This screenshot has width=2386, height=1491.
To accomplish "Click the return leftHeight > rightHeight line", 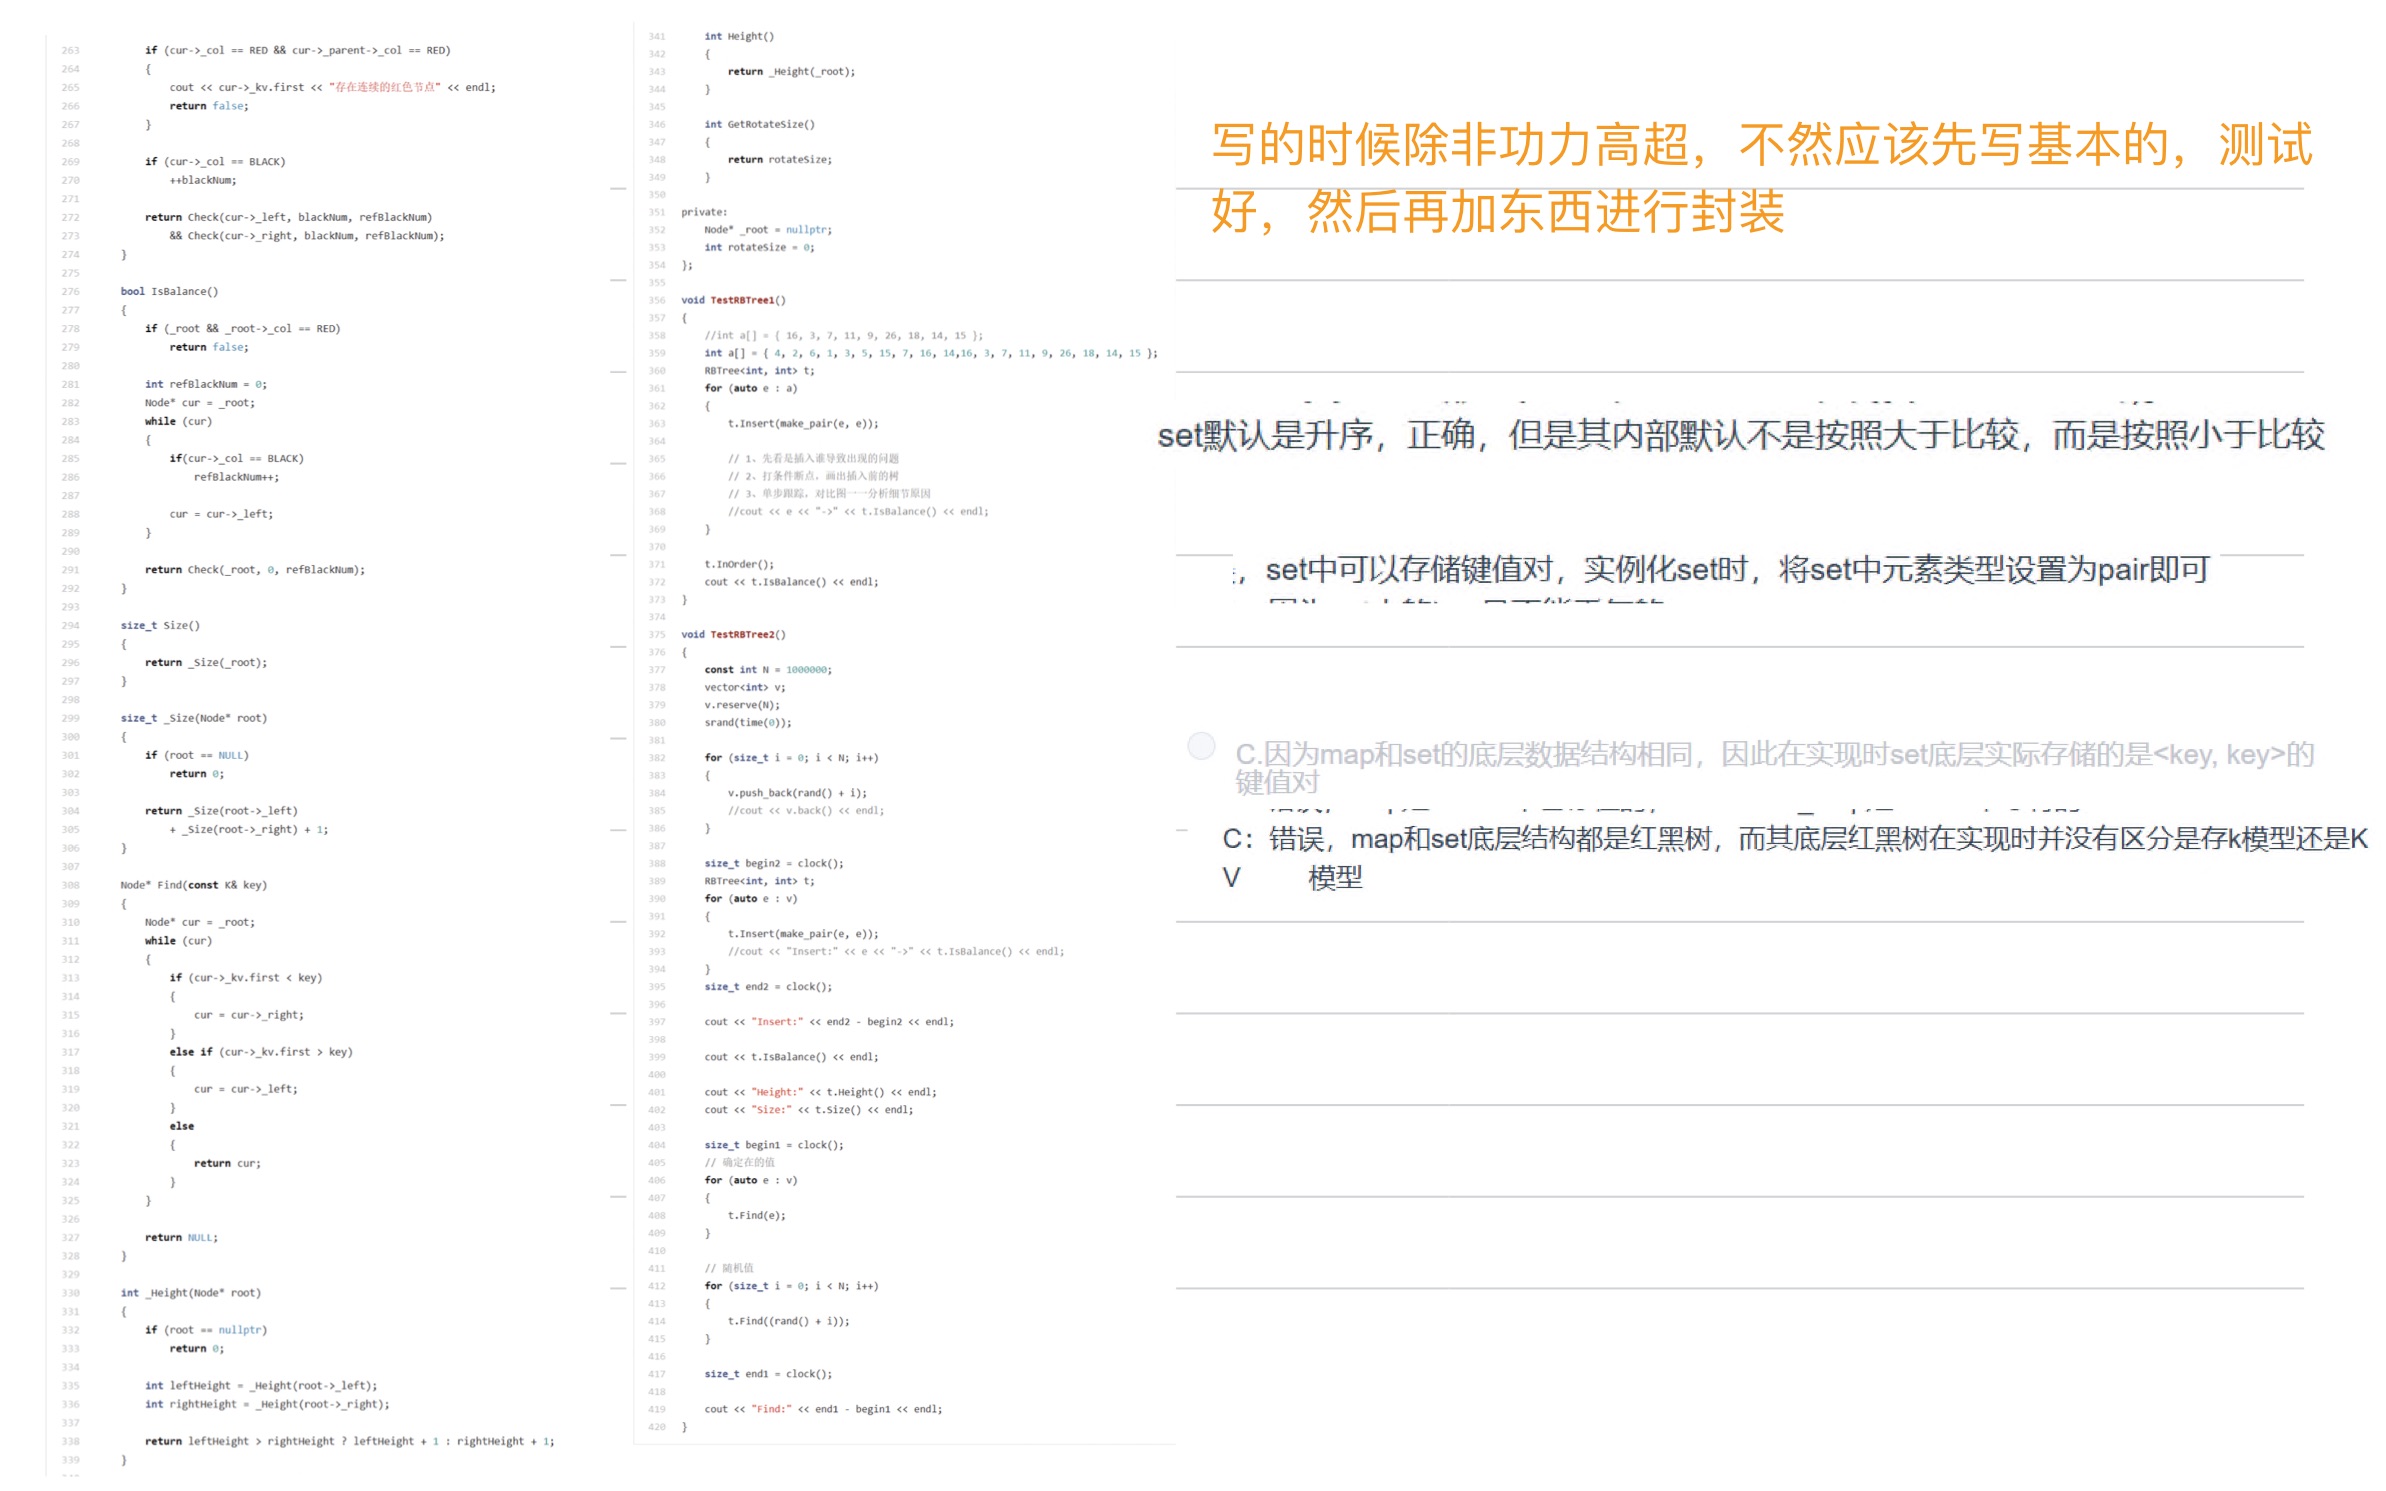I will tap(349, 1441).
